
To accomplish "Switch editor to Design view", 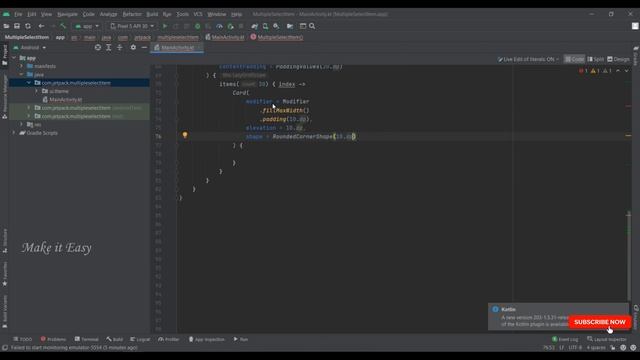I will pyautogui.click(x=618, y=59).
